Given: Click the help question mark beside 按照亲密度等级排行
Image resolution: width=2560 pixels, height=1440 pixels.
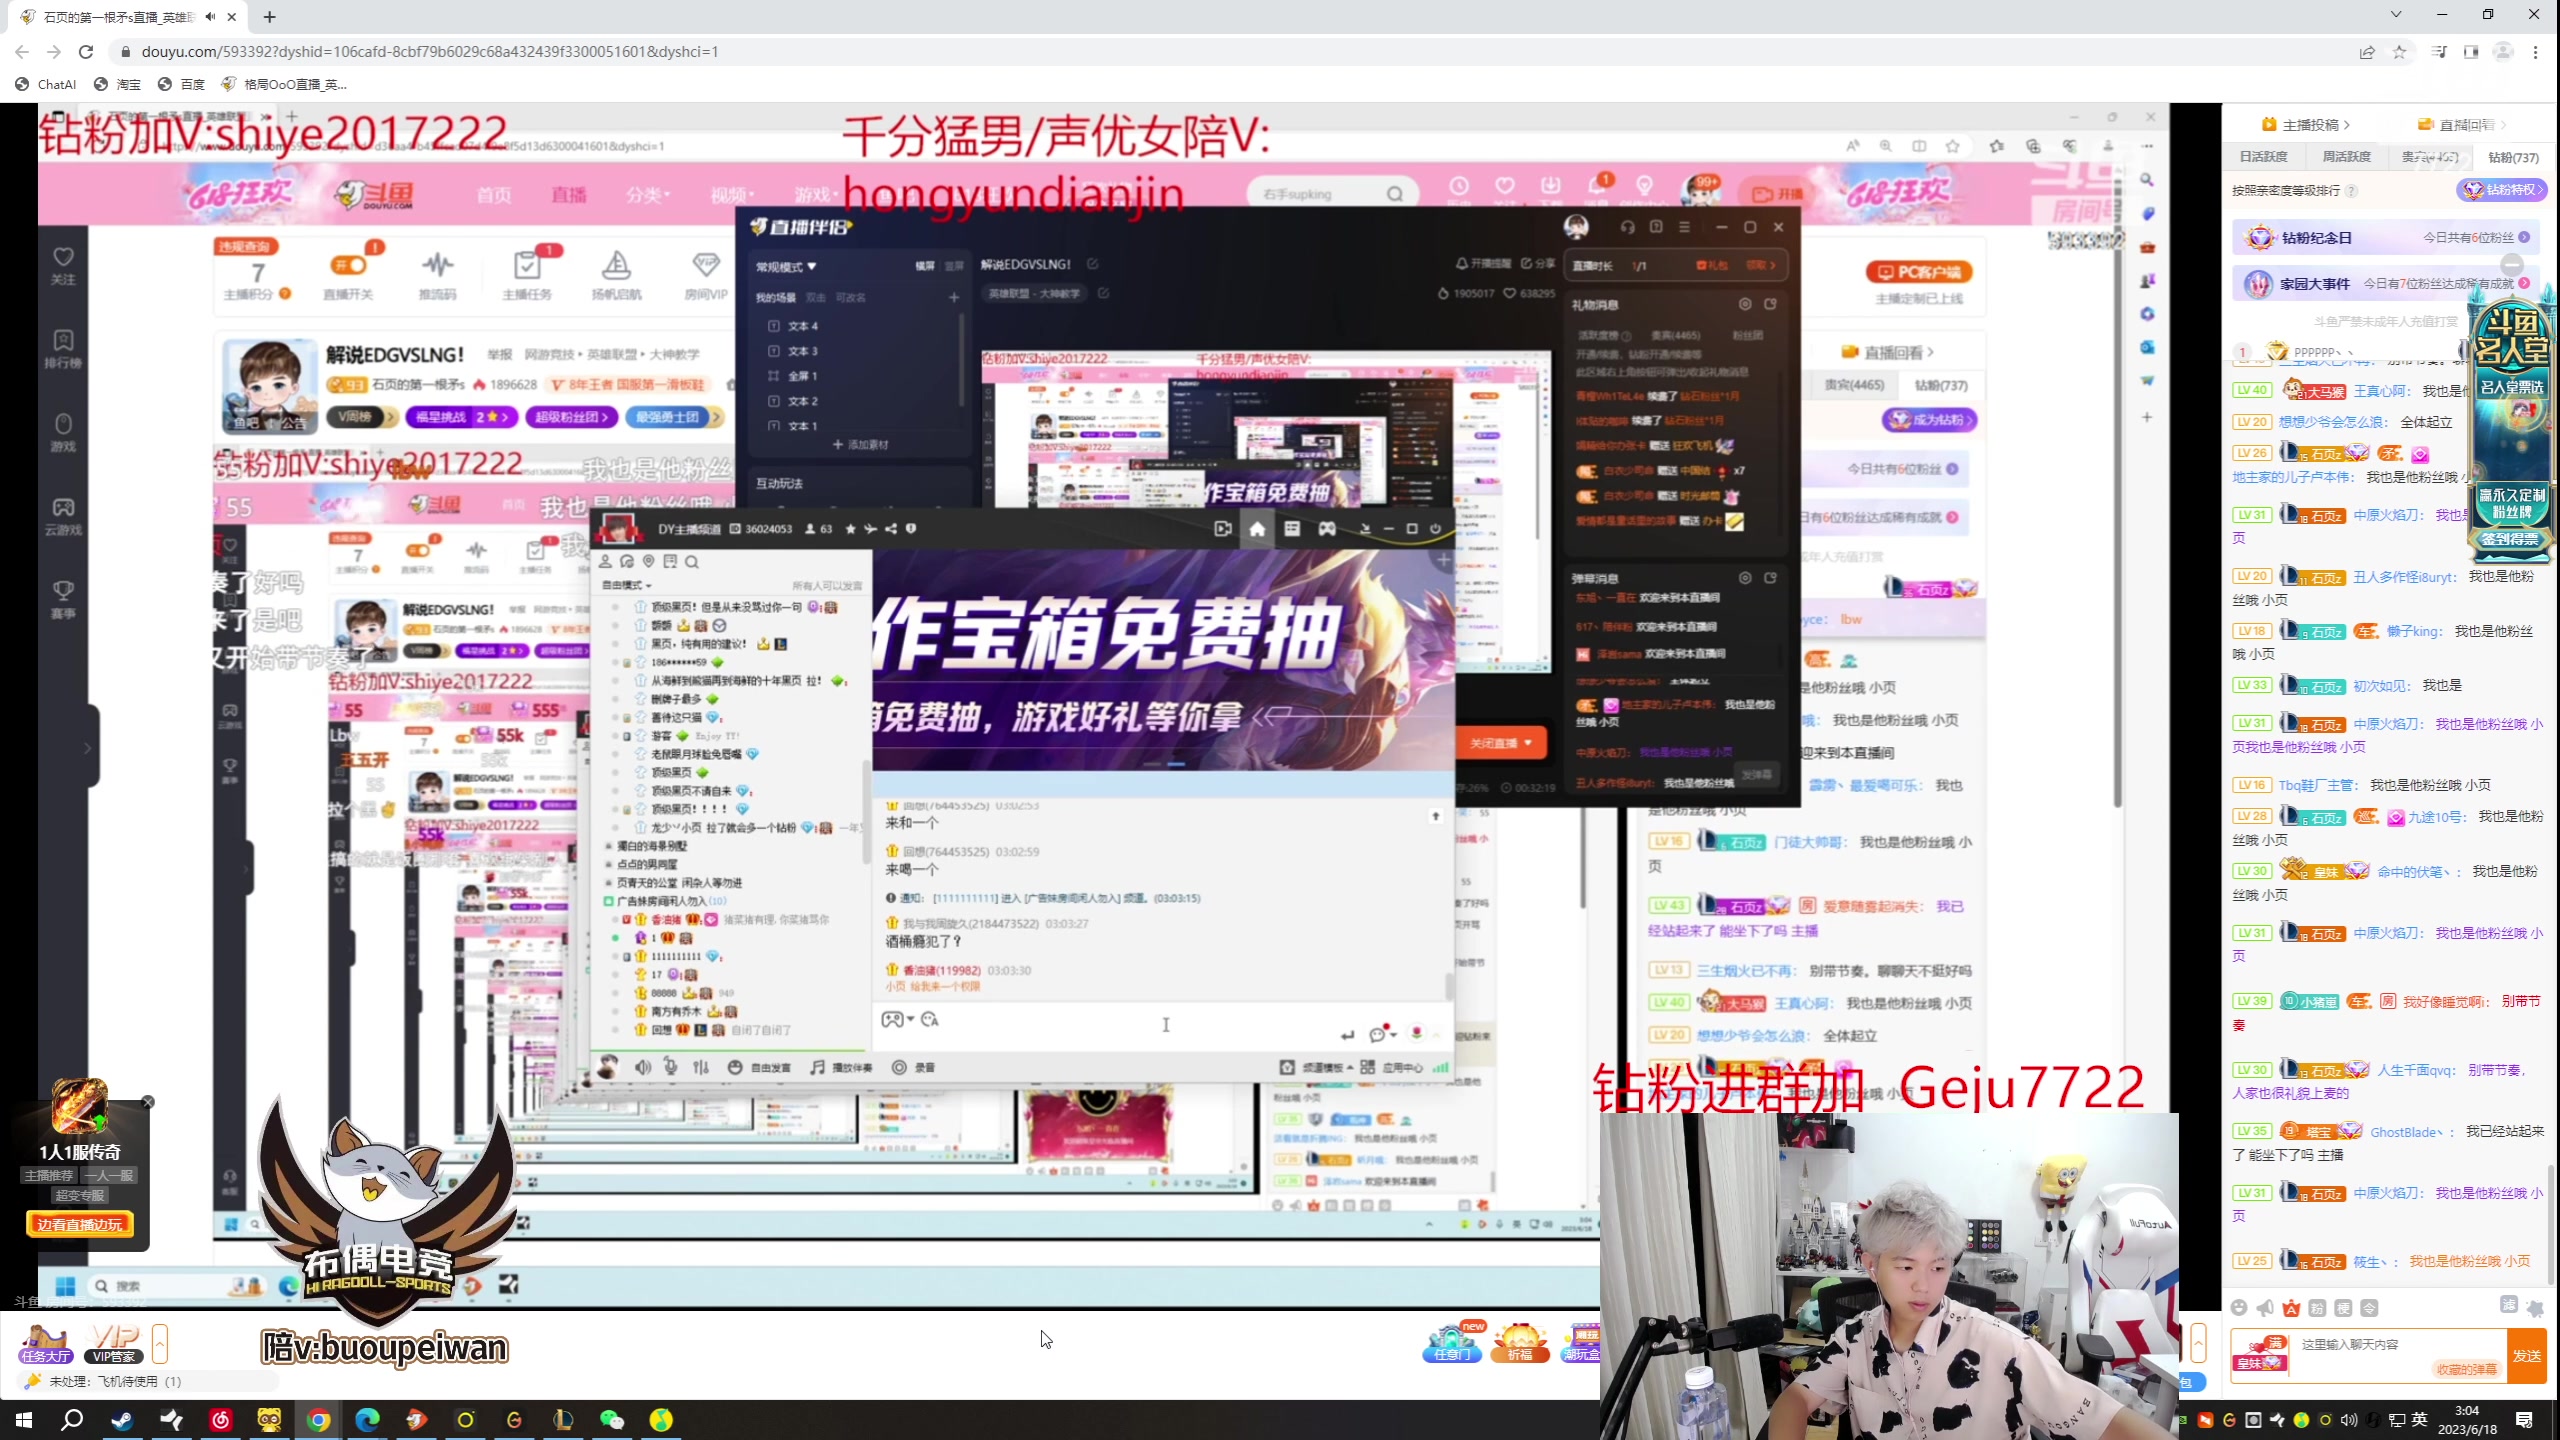Looking at the screenshot, I should click(2351, 191).
